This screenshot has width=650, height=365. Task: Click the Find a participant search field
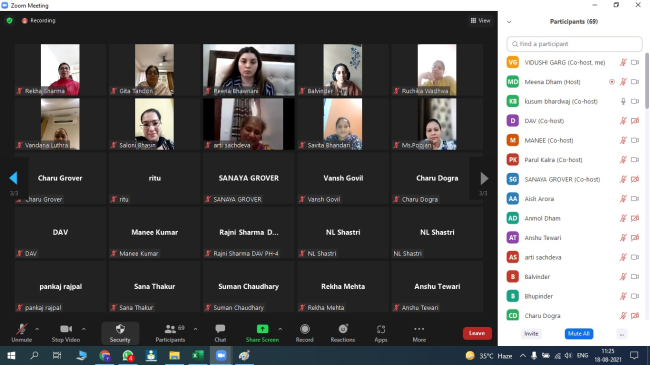tap(574, 44)
